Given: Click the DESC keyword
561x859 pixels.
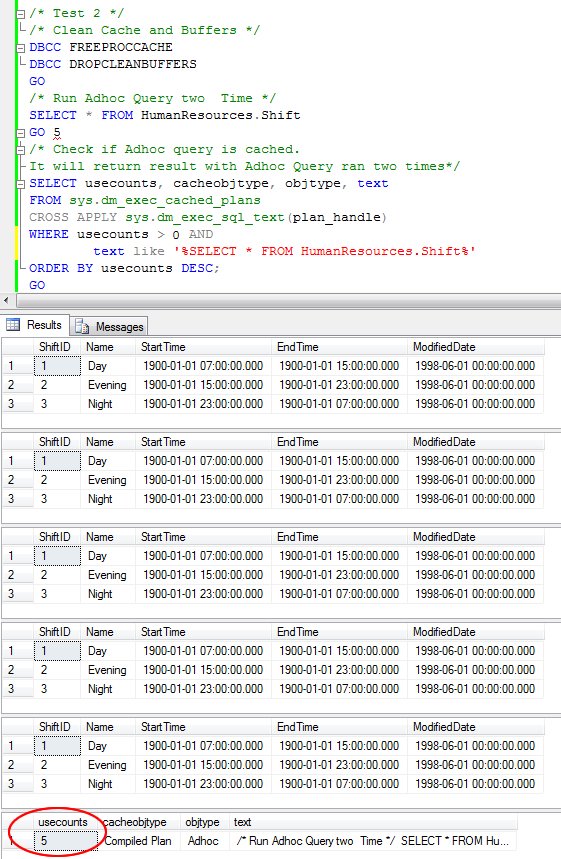Looking at the screenshot, I should tap(197, 268).
